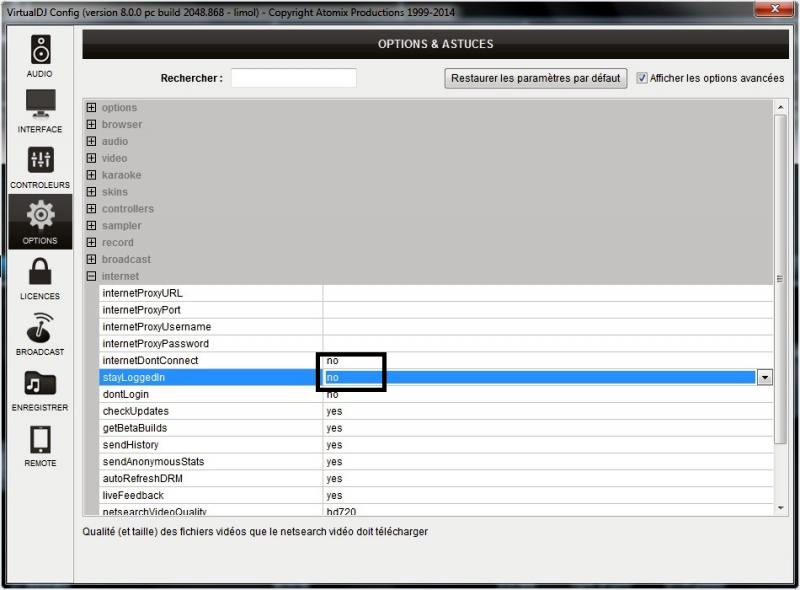Select the stayLoggedIn setting name
Viewport: 800px width, 590px height.
click(x=134, y=377)
